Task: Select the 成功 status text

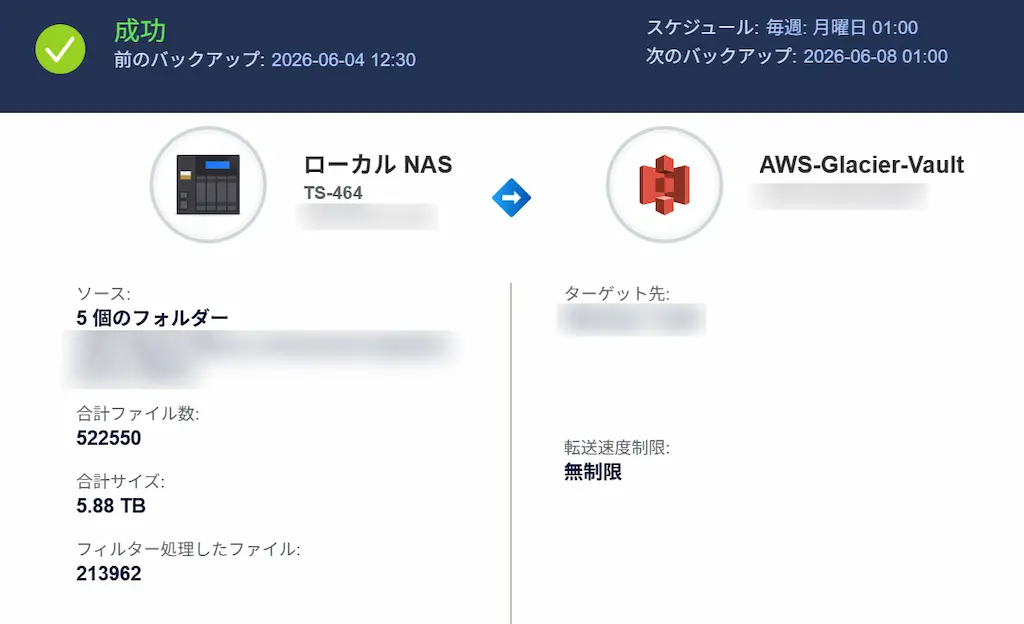Action: click(x=140, y=31)
